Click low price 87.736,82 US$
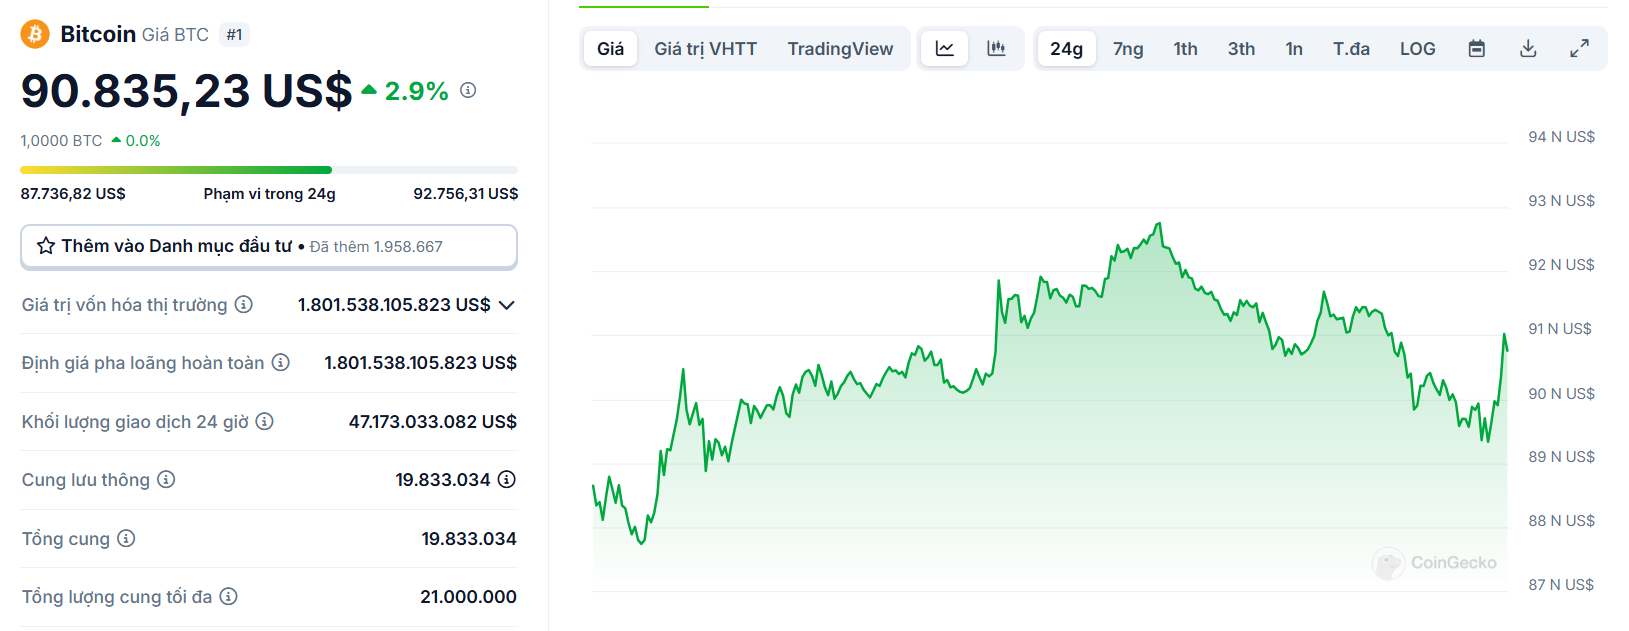The height and width of the screenshot is (631, 1629). coord(73,193)
